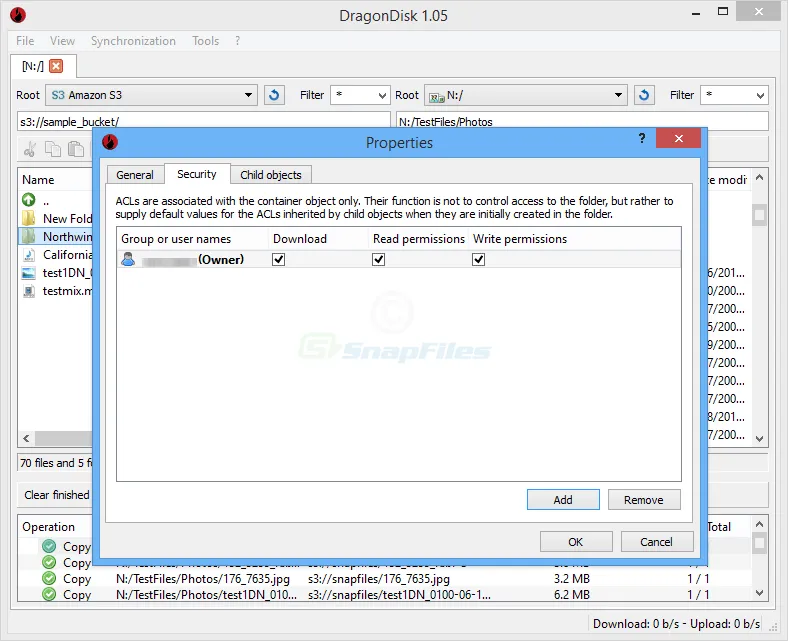Click the test1DN image file icon
This screenshot has width=788, height=641.
coord(29,272)
